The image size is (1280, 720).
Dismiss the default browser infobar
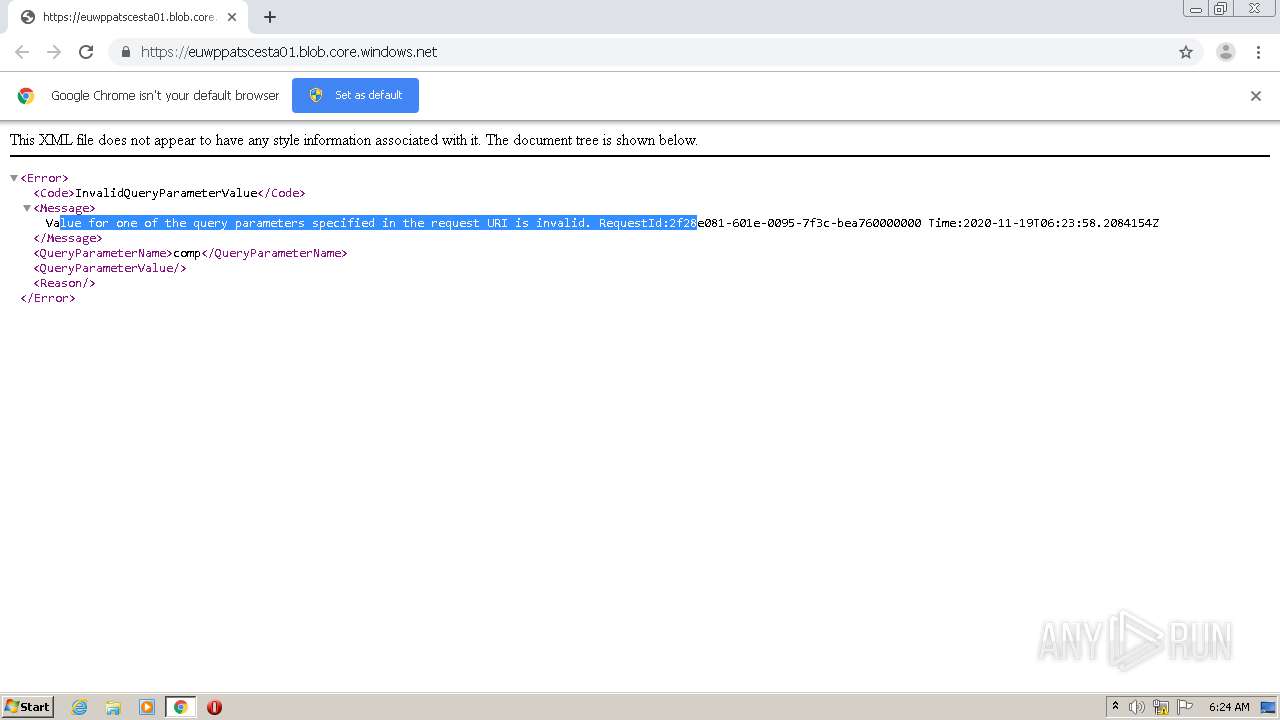click(x=1255, y=96)
